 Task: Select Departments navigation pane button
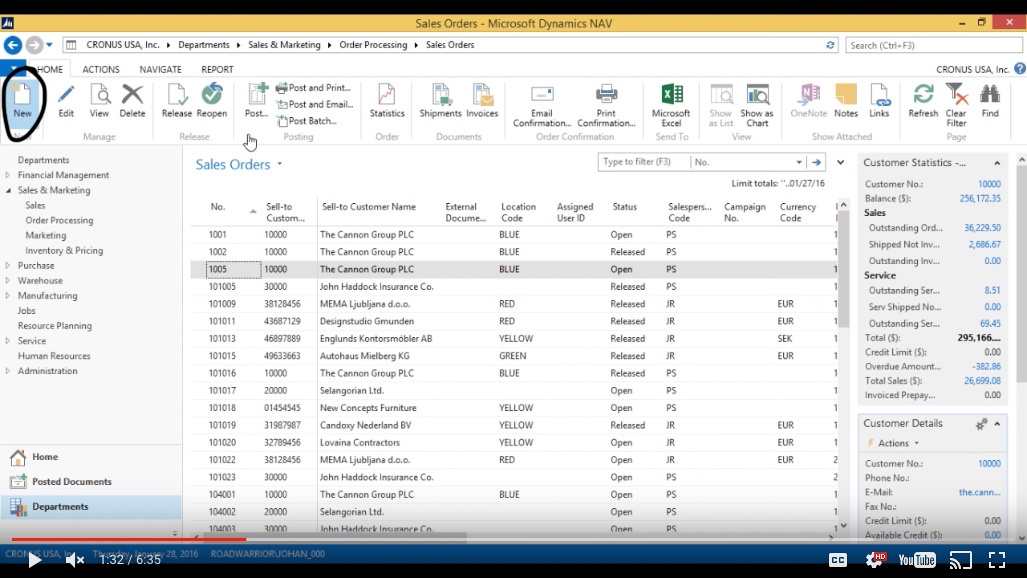tap(91, 507)
